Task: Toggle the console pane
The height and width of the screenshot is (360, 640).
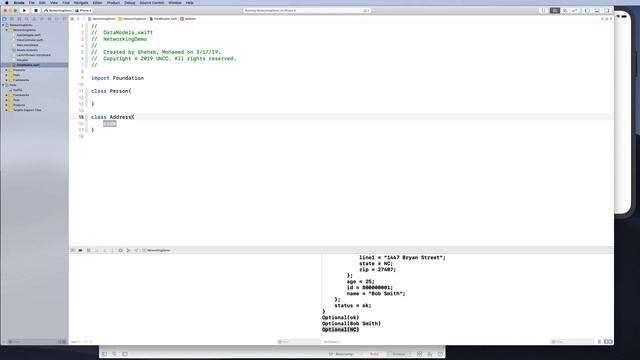Action: click(610, 342)
